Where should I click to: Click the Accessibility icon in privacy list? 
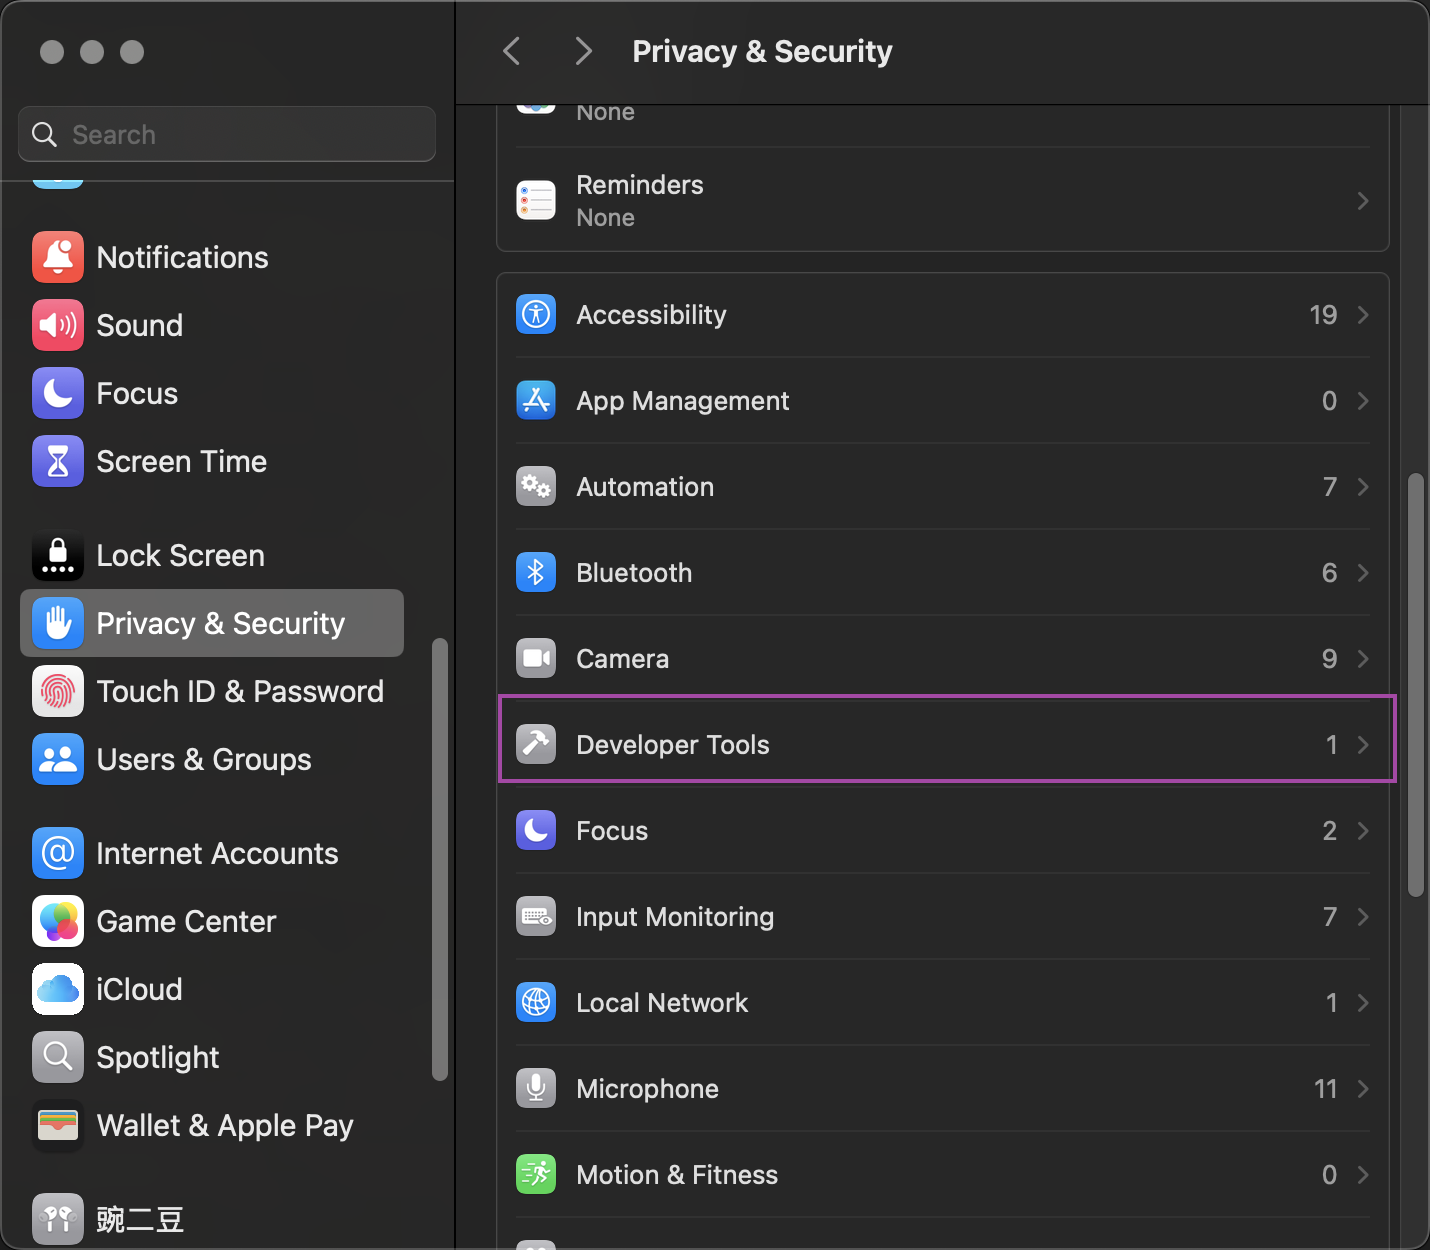point(536,314)
